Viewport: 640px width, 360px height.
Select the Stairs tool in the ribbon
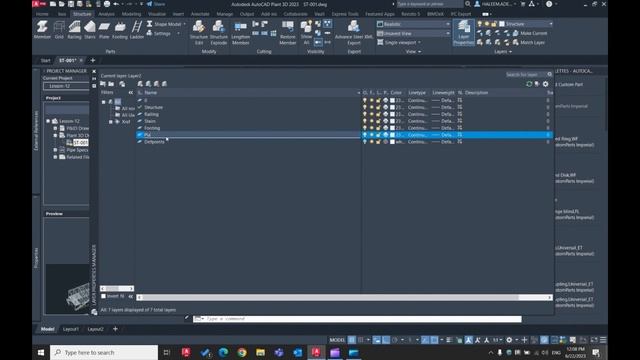pyautogui.click(x=90, y=30)
